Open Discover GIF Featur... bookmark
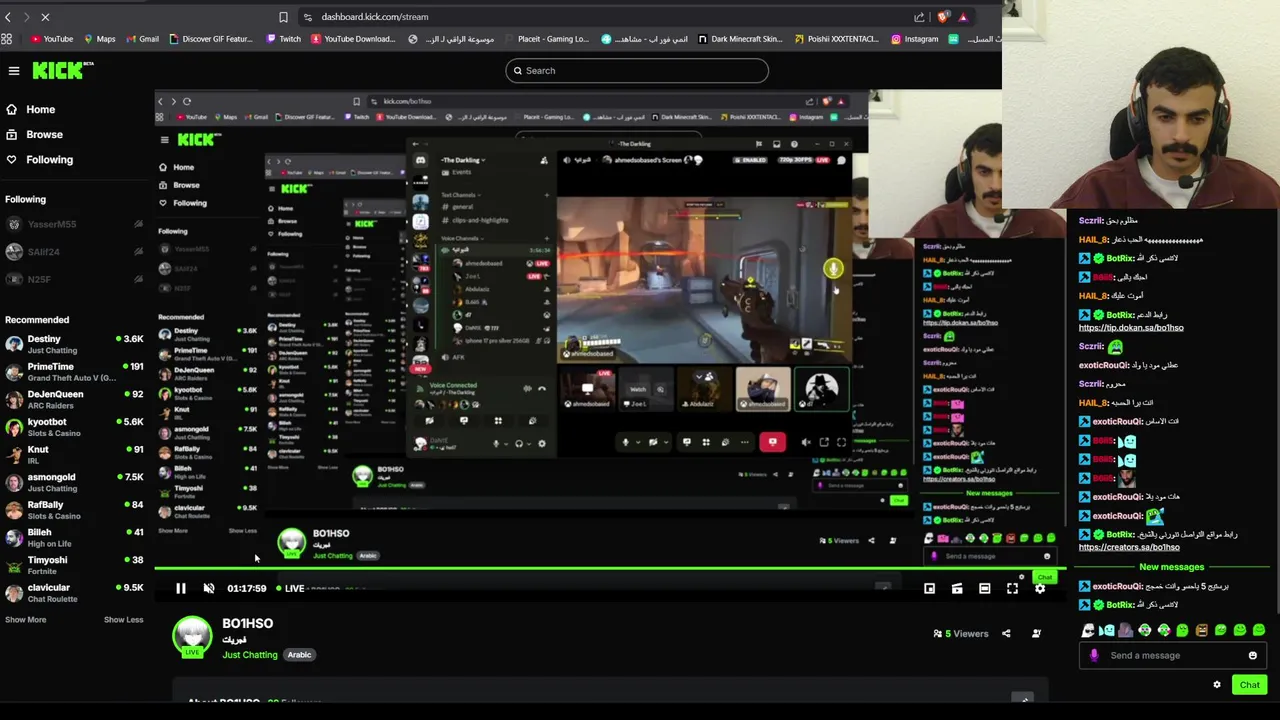This screenshot has width=1280, height=720. (x=211, y=39)
